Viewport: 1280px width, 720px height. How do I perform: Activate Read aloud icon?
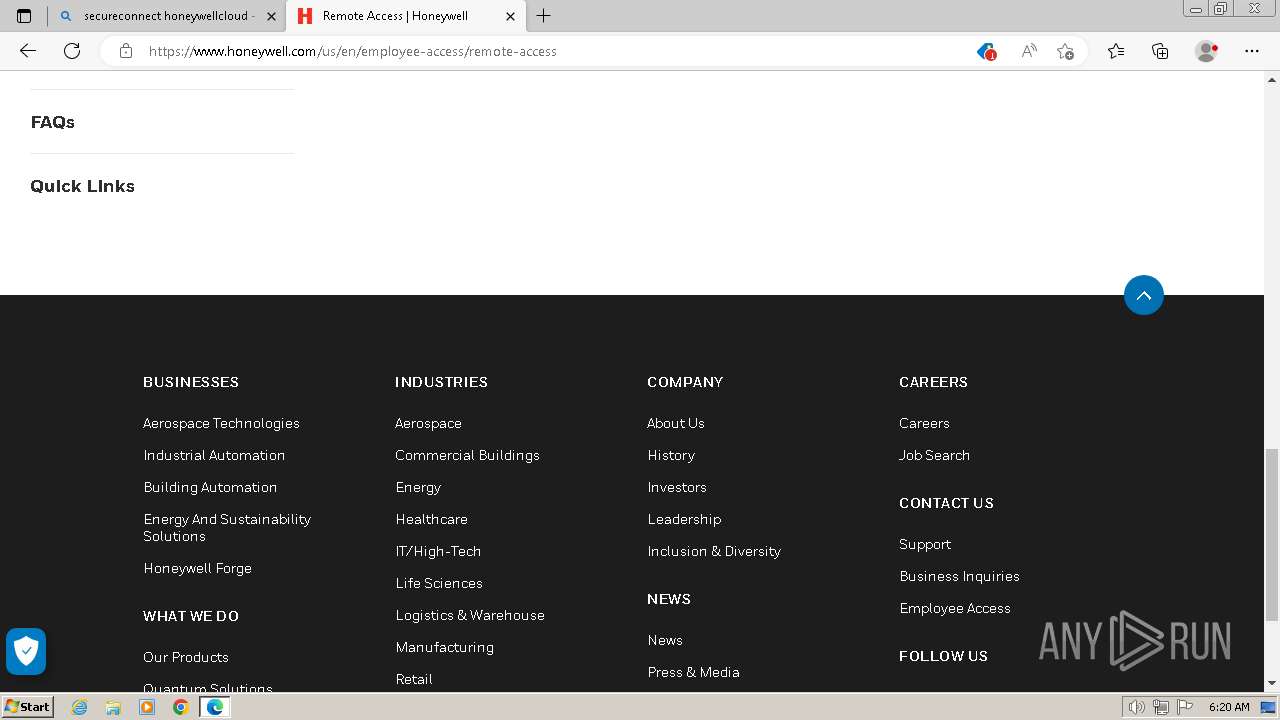click(1028, 51)
